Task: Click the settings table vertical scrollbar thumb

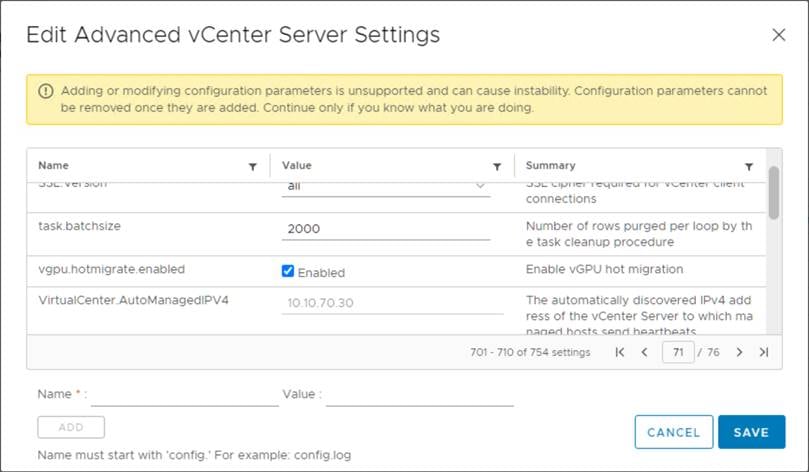Action: [773, 193]
